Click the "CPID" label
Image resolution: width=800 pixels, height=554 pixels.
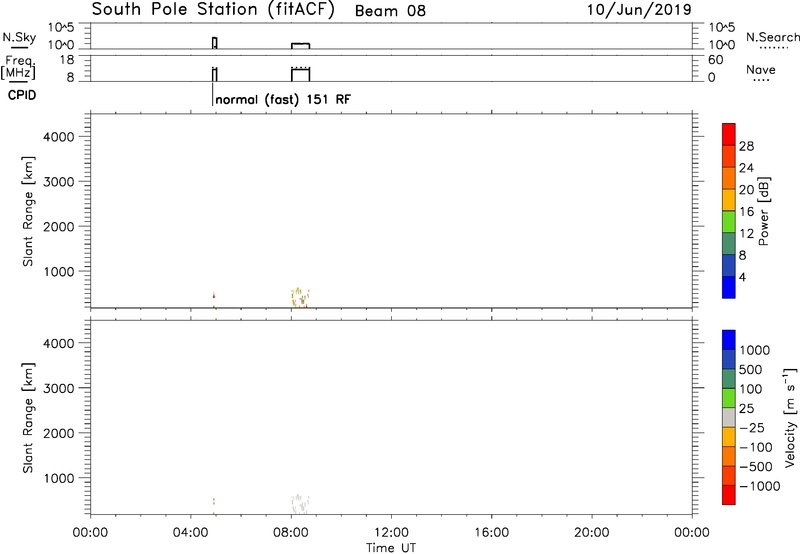click(x=22, y=95)
